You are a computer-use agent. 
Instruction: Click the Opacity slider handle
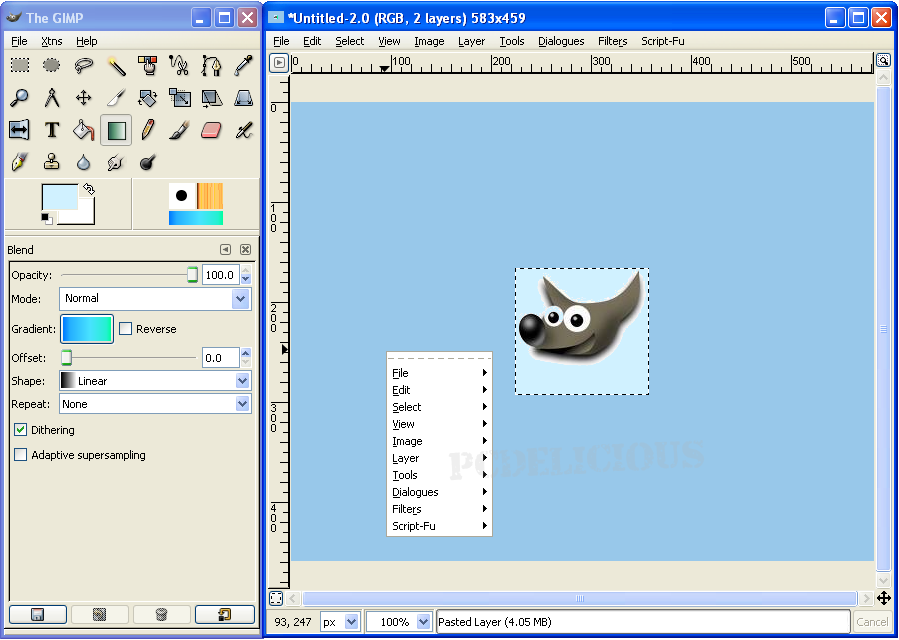click(193, 275)
